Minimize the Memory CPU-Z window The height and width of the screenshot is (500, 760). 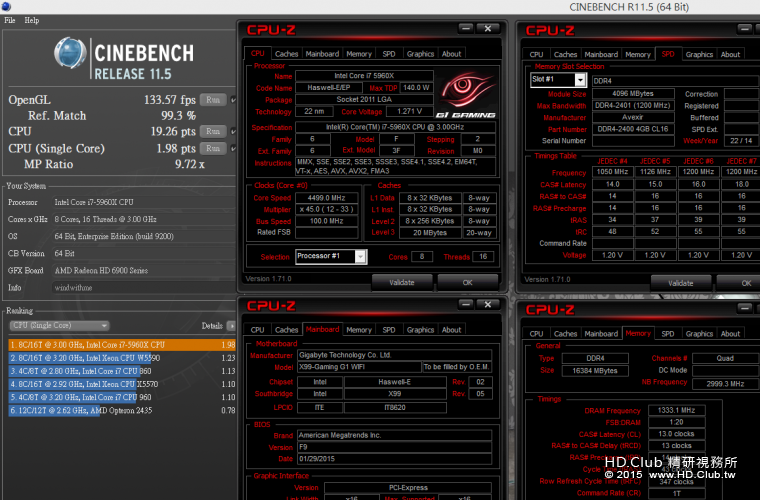coord(744,308)
